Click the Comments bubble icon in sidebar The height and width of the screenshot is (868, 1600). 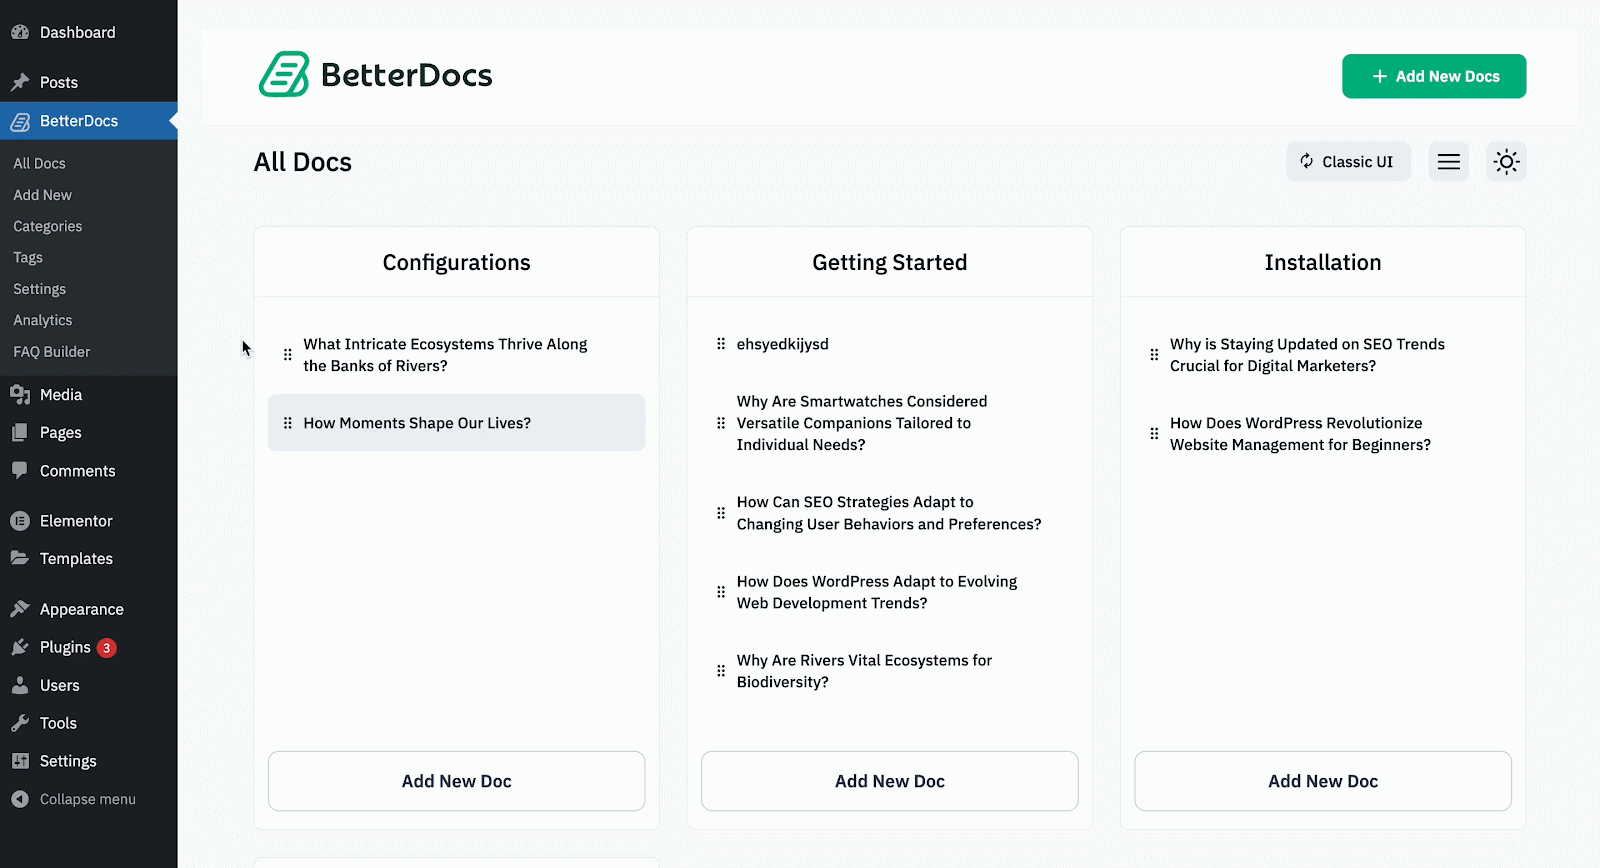click(20, 470)
